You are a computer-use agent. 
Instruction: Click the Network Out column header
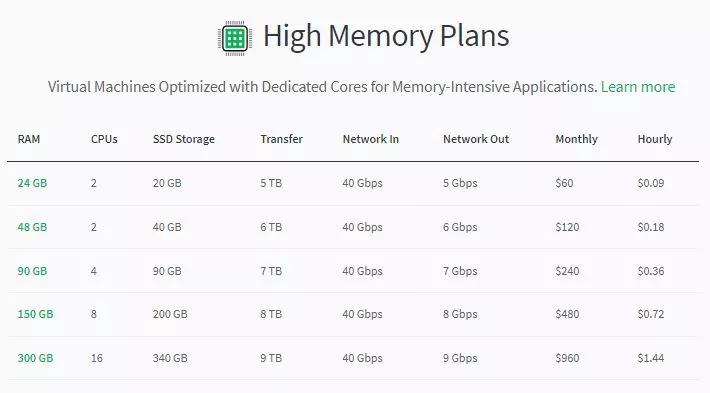476,139
